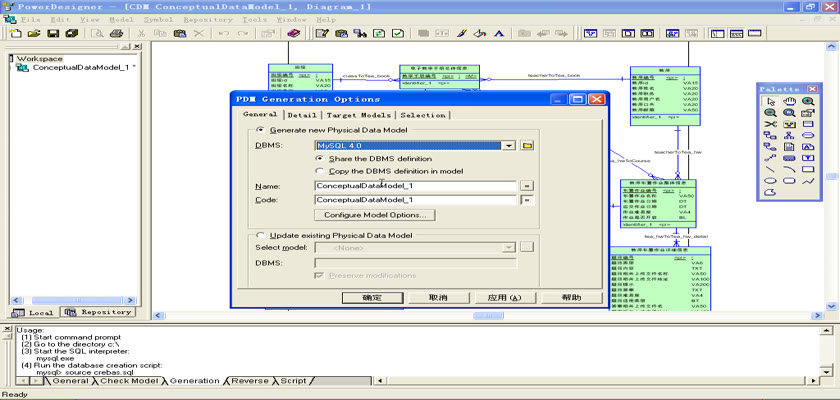Click the Check Model checkmark toolbar icon
Image resolution: width=840 pixels, height=400 pixels.
[398, 33]
